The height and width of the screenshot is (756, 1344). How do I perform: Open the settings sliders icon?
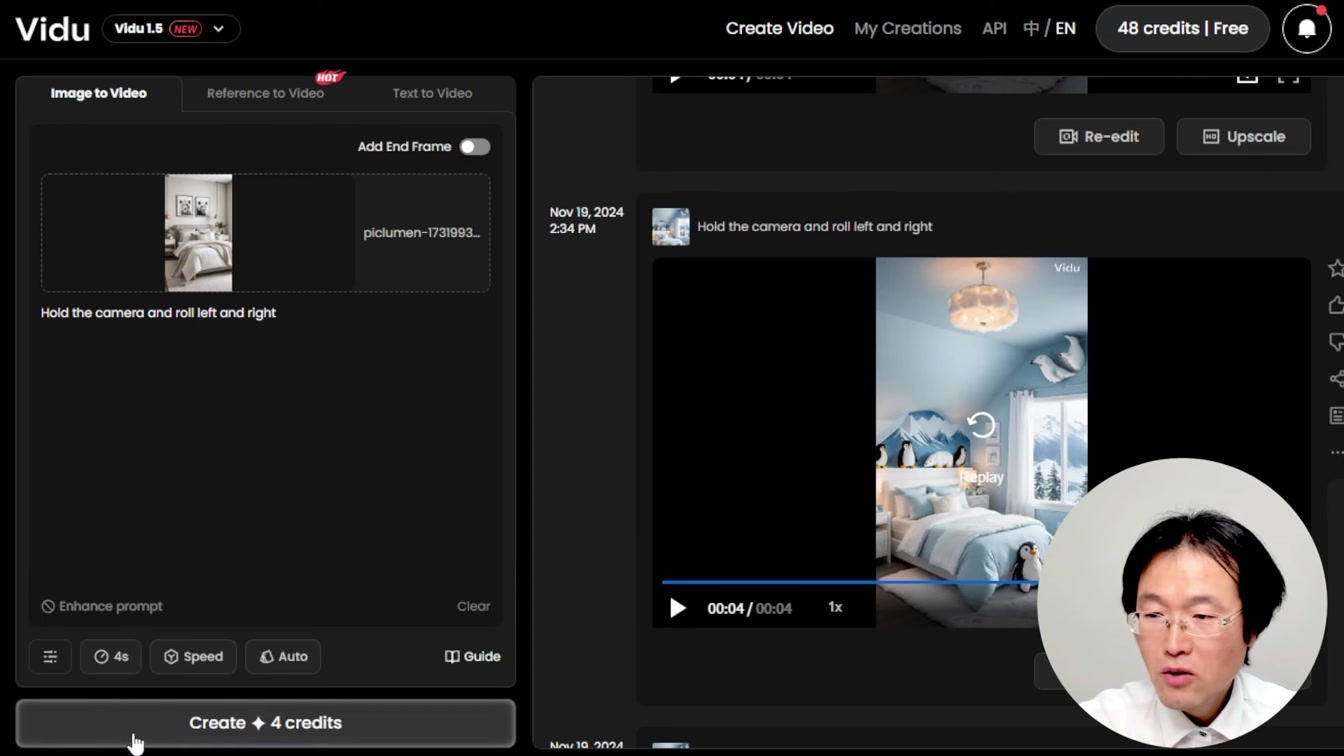click(x=50, y=657)
